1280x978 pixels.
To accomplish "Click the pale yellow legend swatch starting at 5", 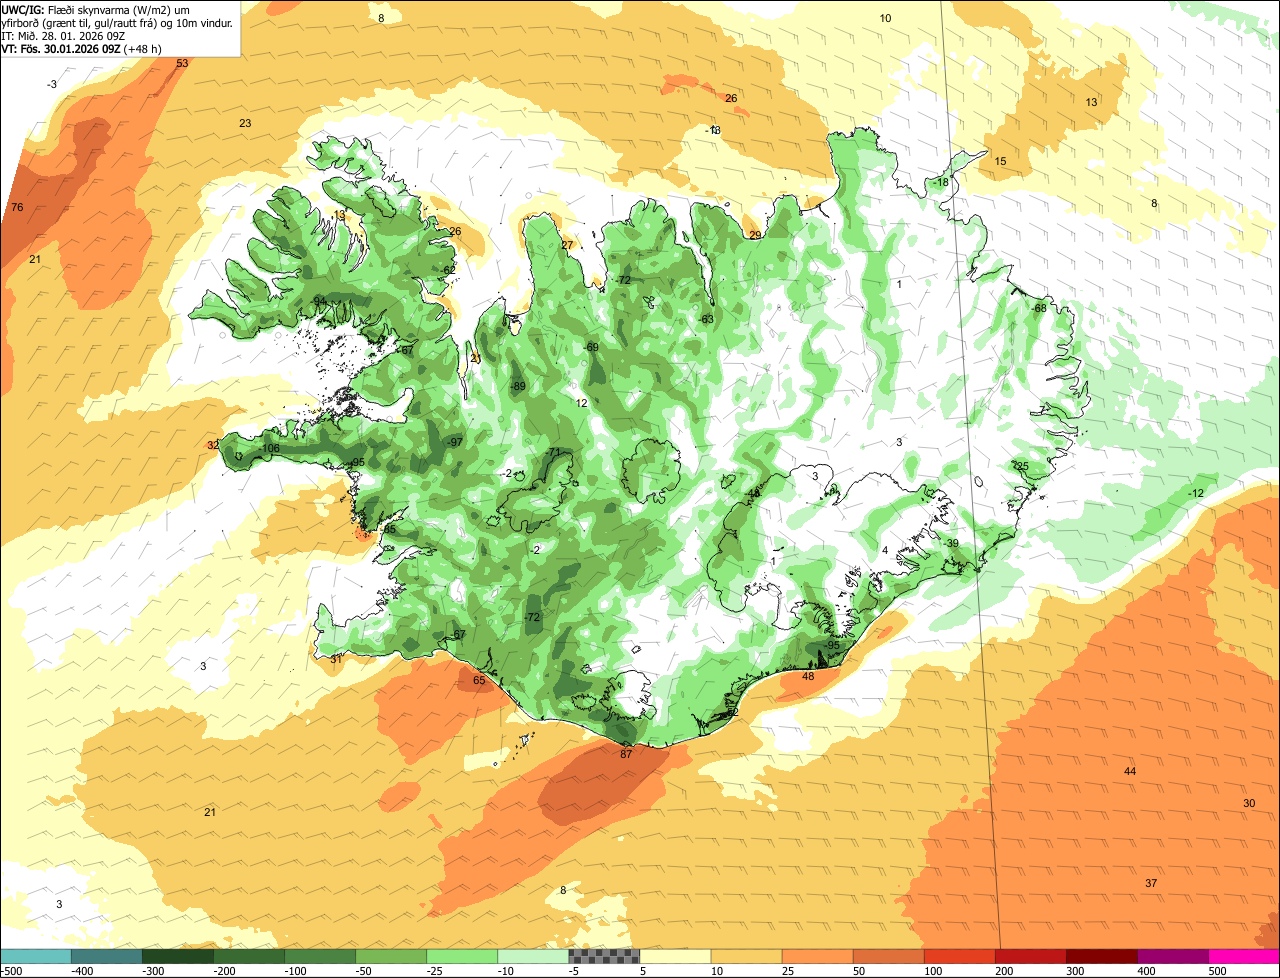I will pyautogui.click(x=675, y=956).
